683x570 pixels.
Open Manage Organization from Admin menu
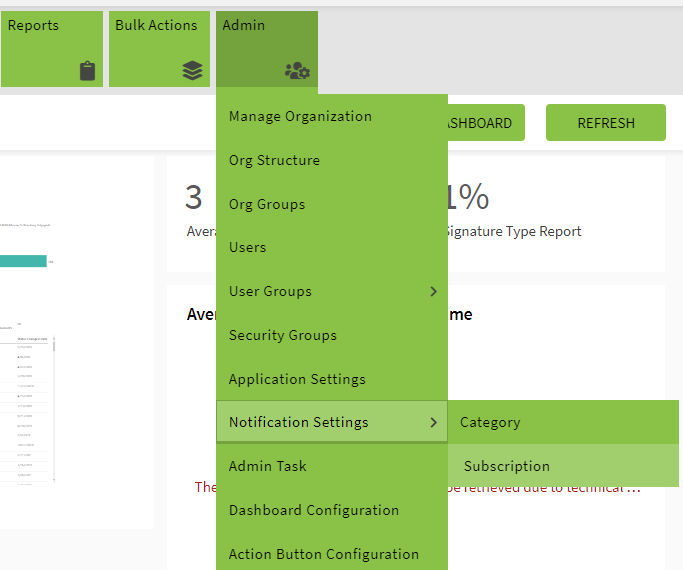[300, 116]
